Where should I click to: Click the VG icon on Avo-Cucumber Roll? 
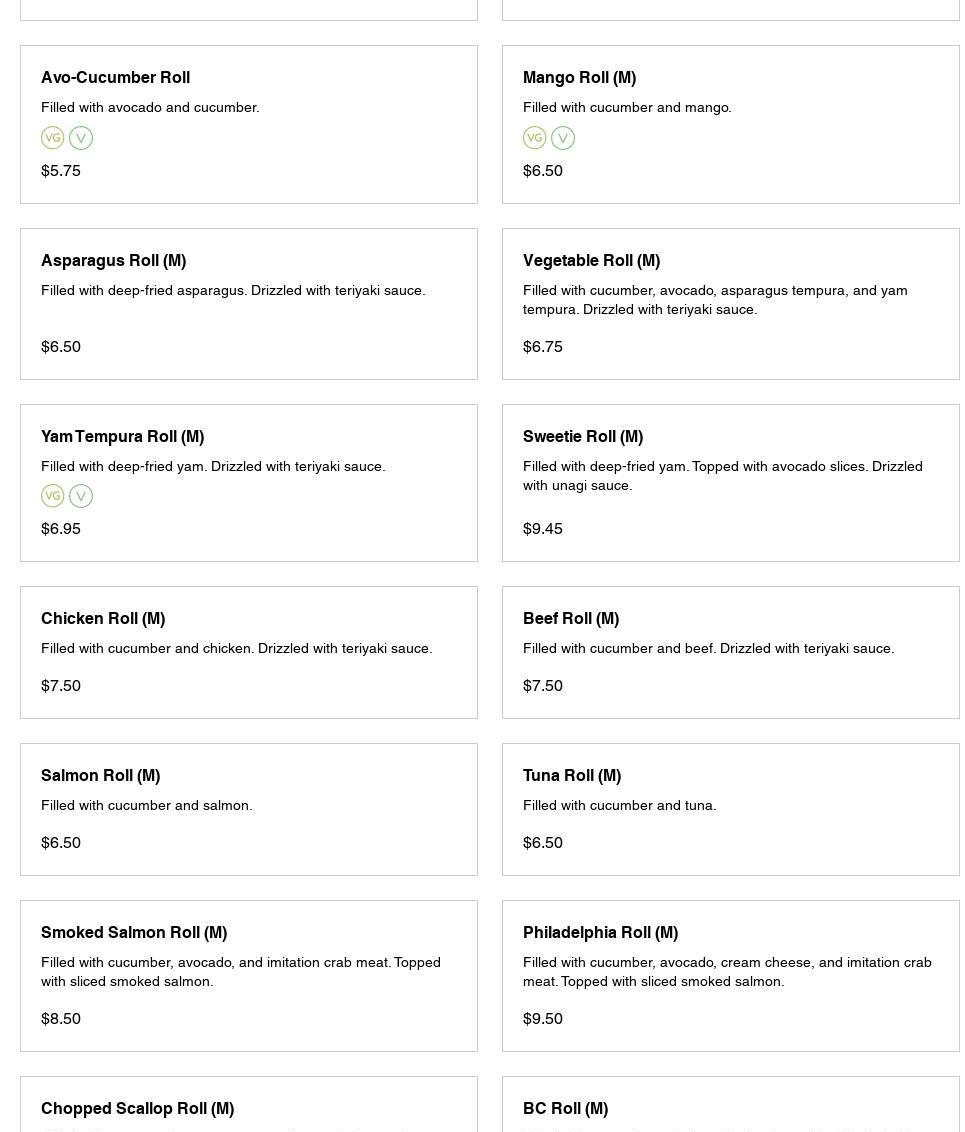click(x=53, y=138)
